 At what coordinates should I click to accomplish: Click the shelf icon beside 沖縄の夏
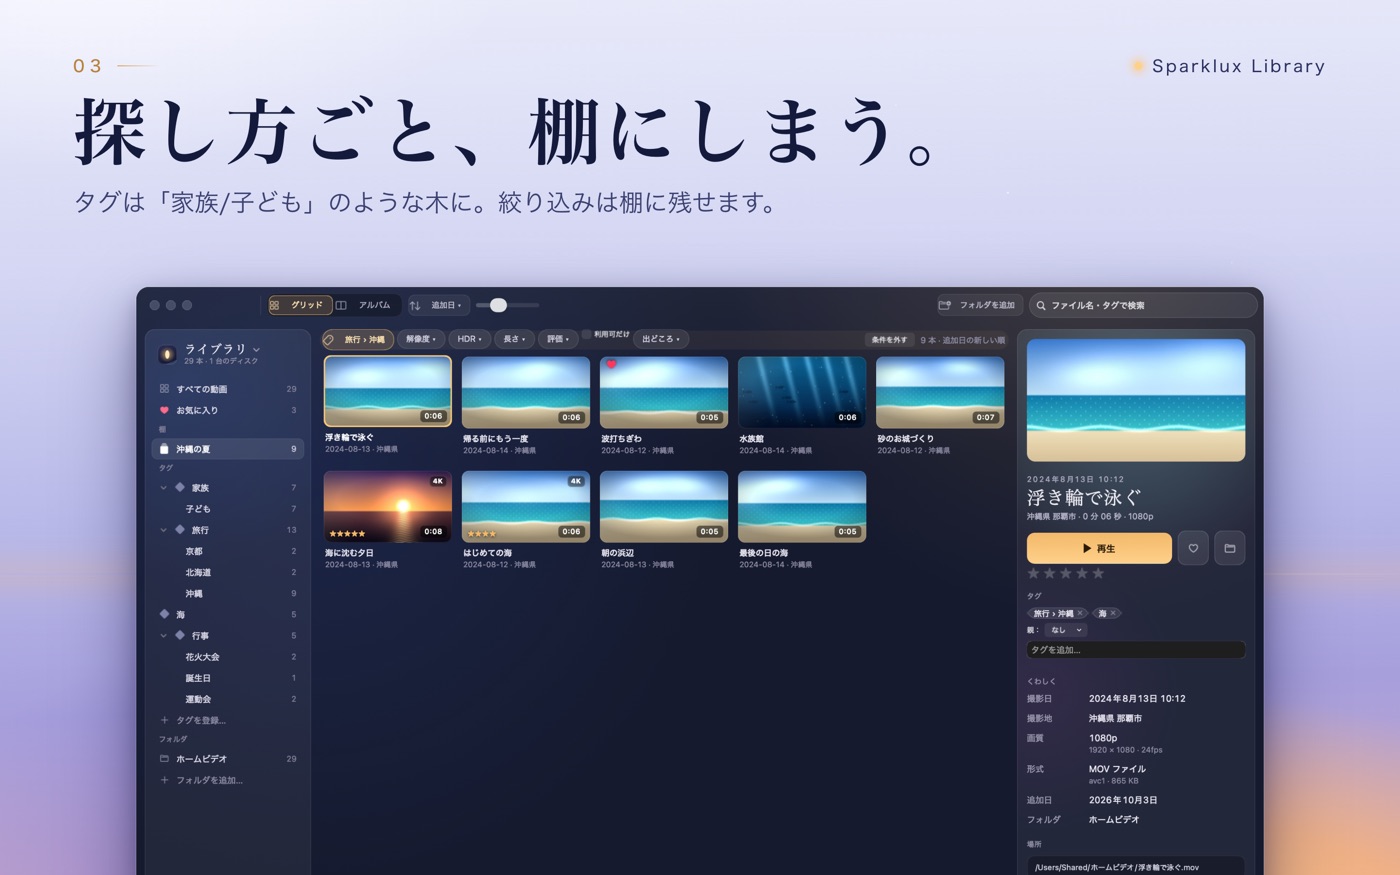tap(164, 449)
